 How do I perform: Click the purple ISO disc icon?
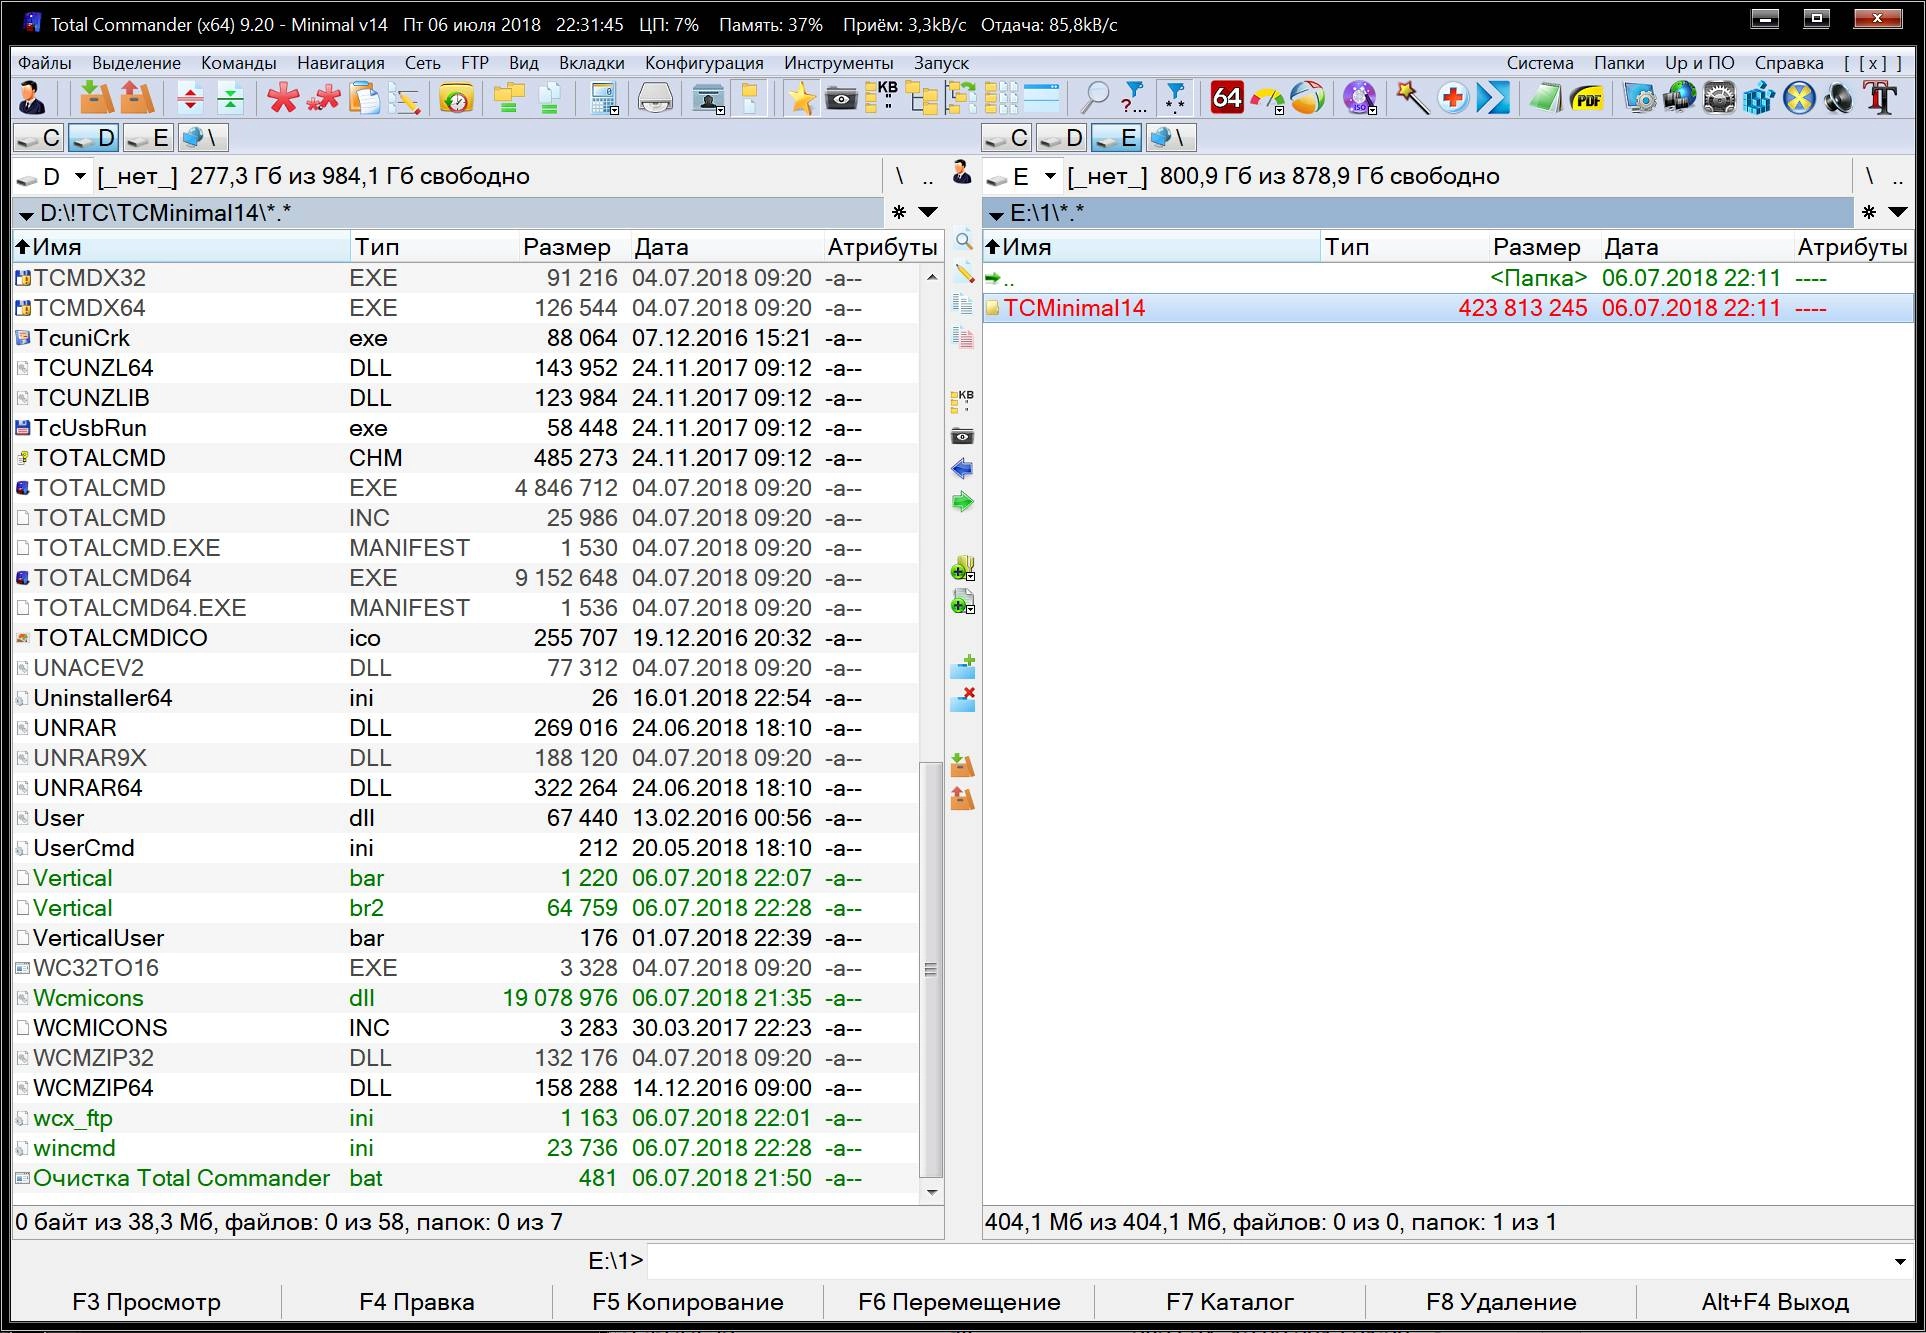pos(1358,98)
